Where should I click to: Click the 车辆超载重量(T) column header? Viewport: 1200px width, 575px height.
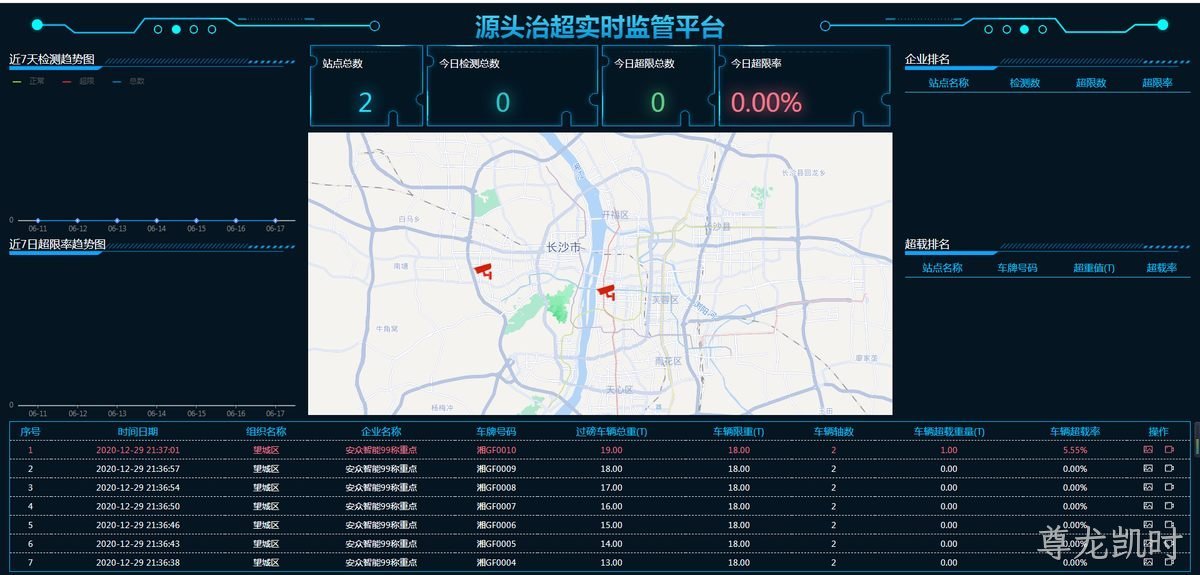949,432
